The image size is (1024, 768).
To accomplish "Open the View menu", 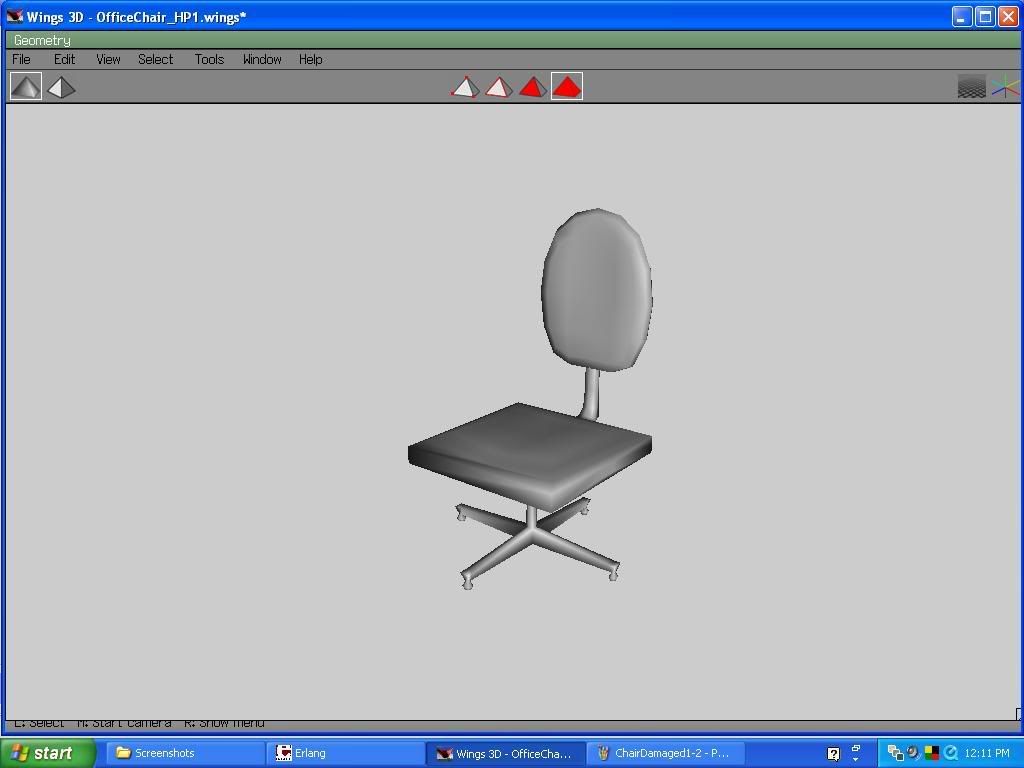I will pyautogui.click(x=107, y=59).
